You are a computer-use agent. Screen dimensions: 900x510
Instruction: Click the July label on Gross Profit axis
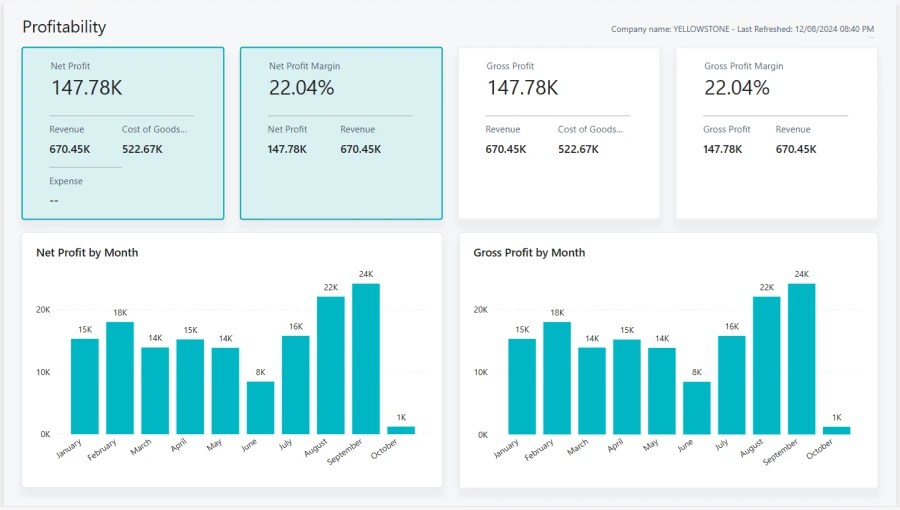click(723, 446)
